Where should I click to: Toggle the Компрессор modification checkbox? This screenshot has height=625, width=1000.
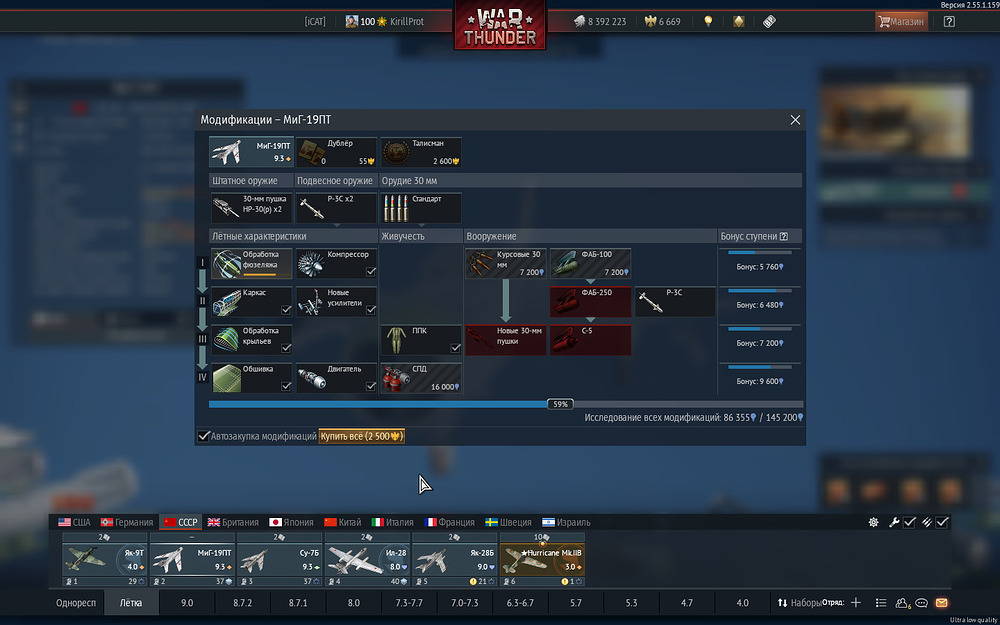371,272
